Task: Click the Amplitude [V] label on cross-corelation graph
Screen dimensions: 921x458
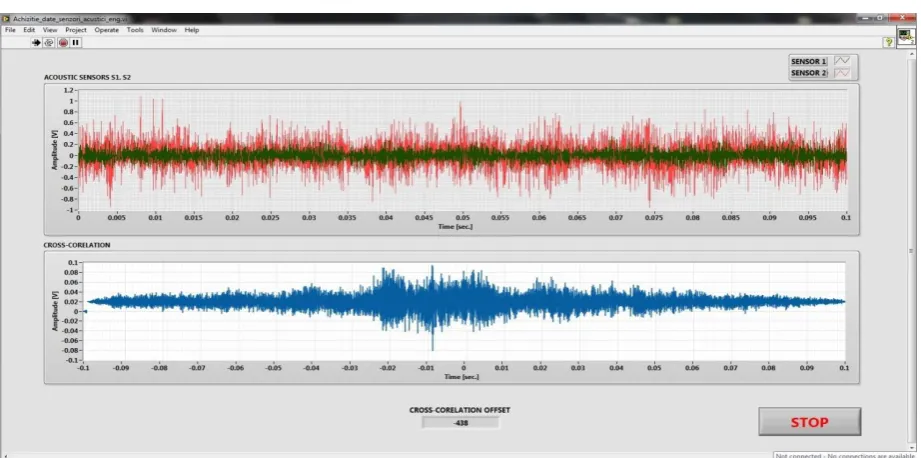Action: (x=55, y=310)
